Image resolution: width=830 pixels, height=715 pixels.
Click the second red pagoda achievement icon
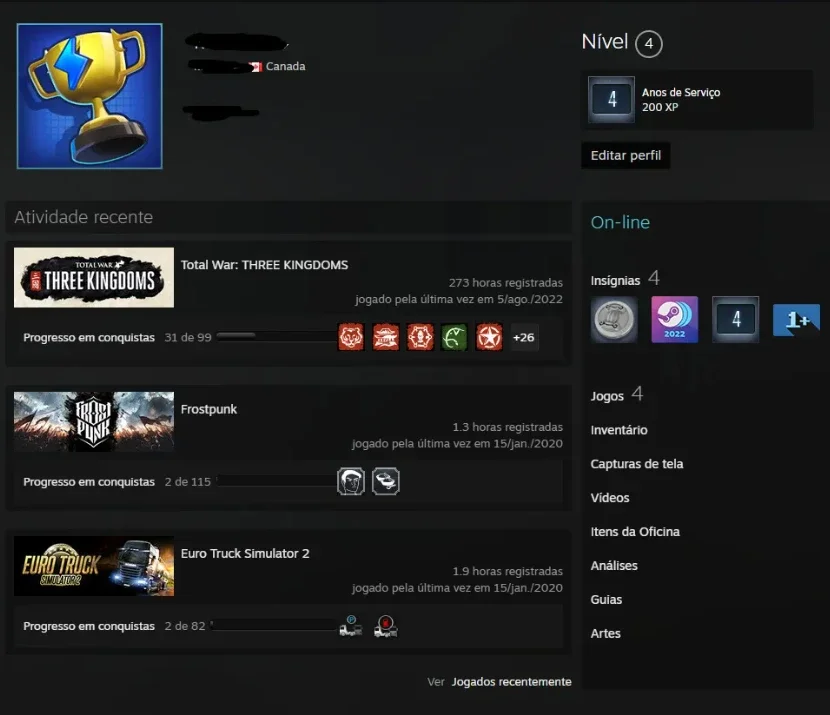(385, 337)
